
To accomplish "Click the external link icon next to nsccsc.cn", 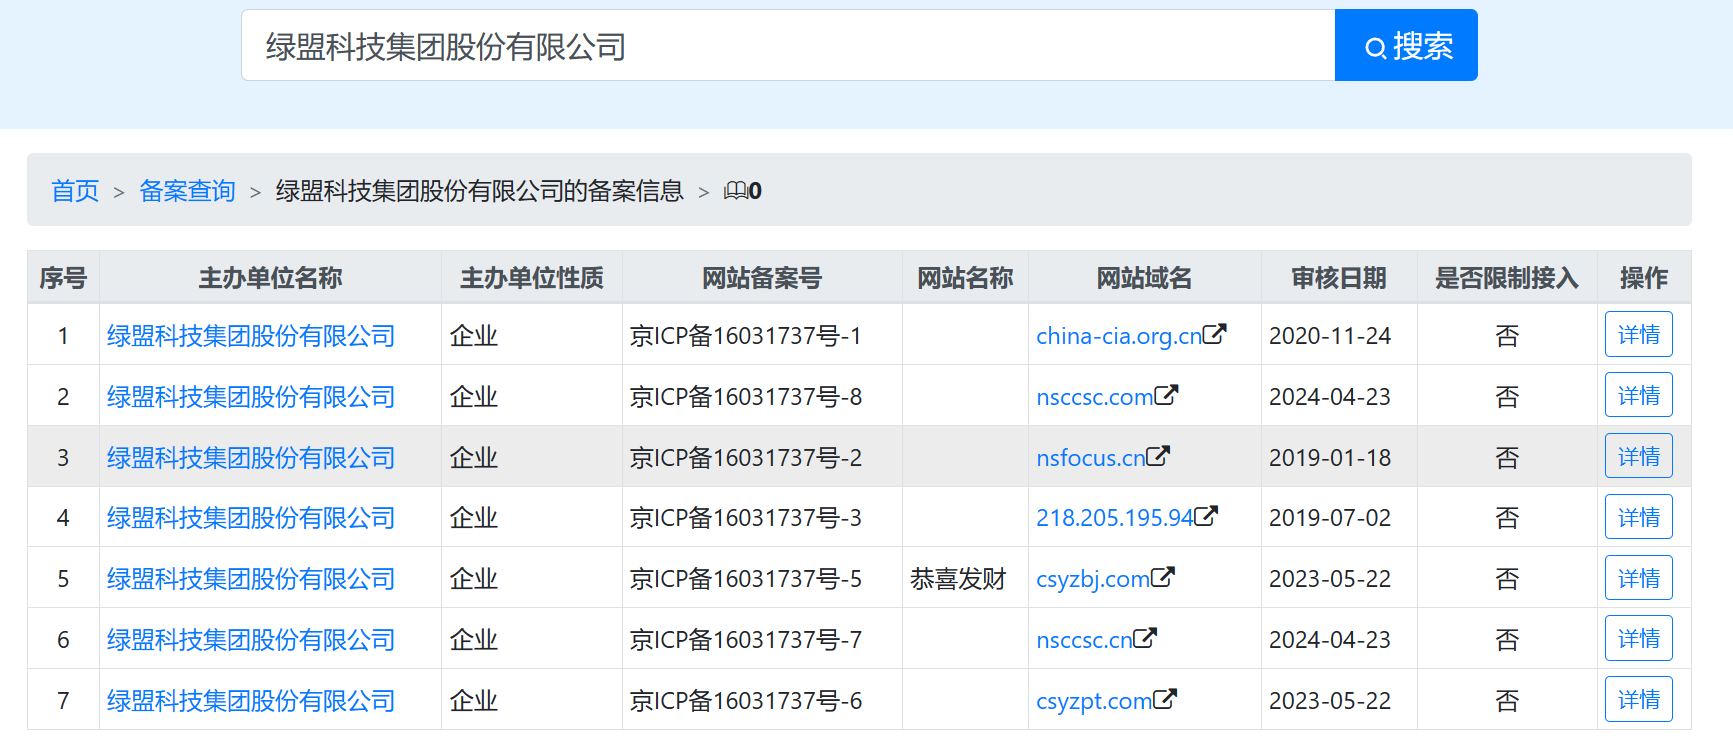I will [1145, 638].
